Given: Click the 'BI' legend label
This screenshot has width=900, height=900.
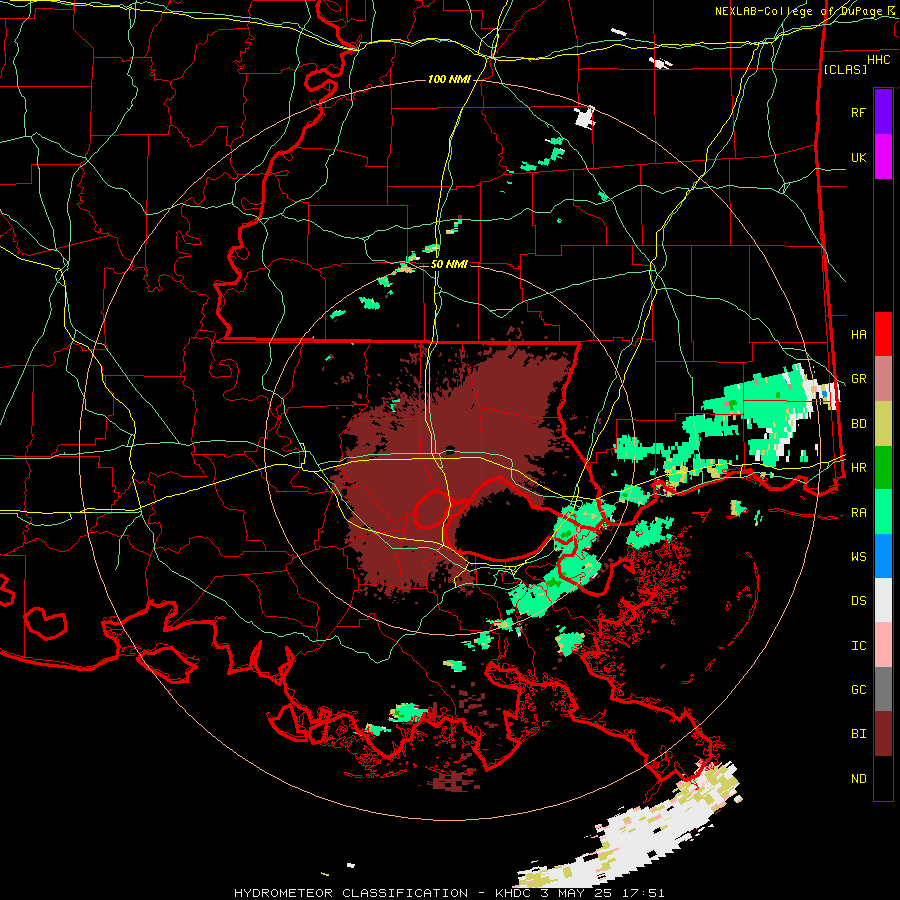Looking at the screenshot, I should click(x=858, y=734).
